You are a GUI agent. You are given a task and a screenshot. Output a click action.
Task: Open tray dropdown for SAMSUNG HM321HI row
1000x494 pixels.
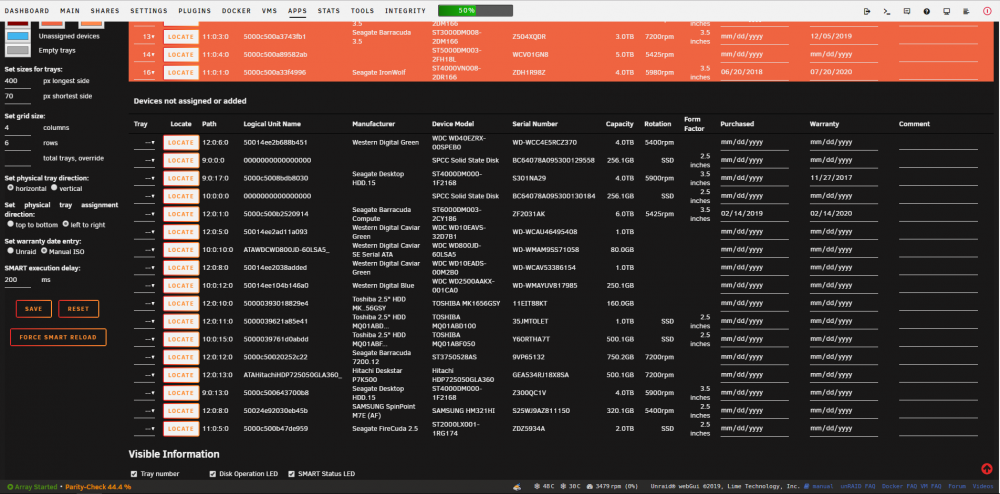tap(145, 410)
